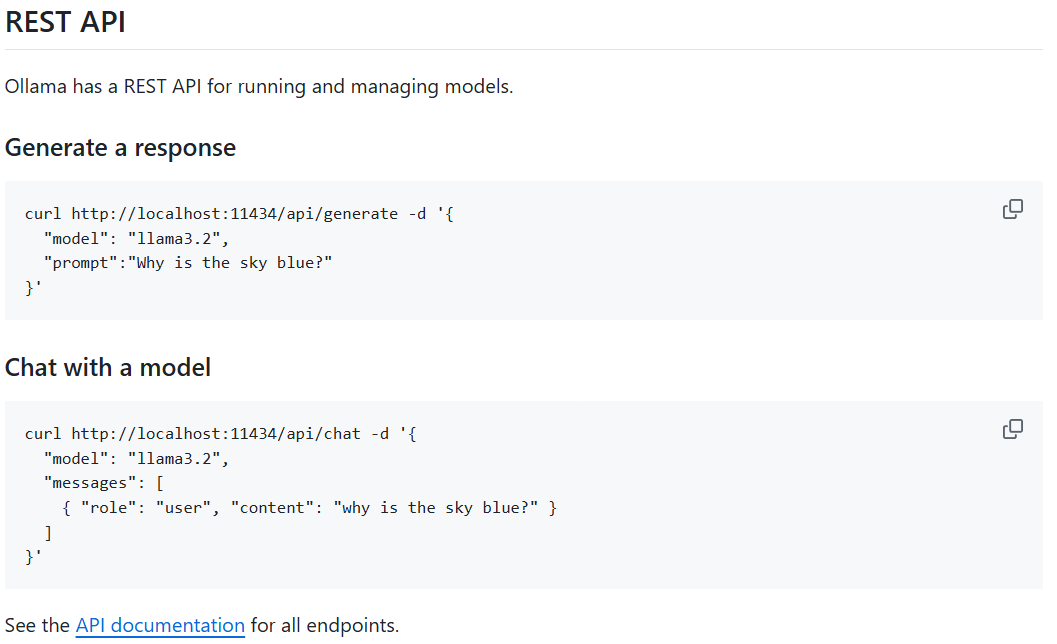Select the generate endpoint URL in the code
The image size is (1057, 644).
232,213
